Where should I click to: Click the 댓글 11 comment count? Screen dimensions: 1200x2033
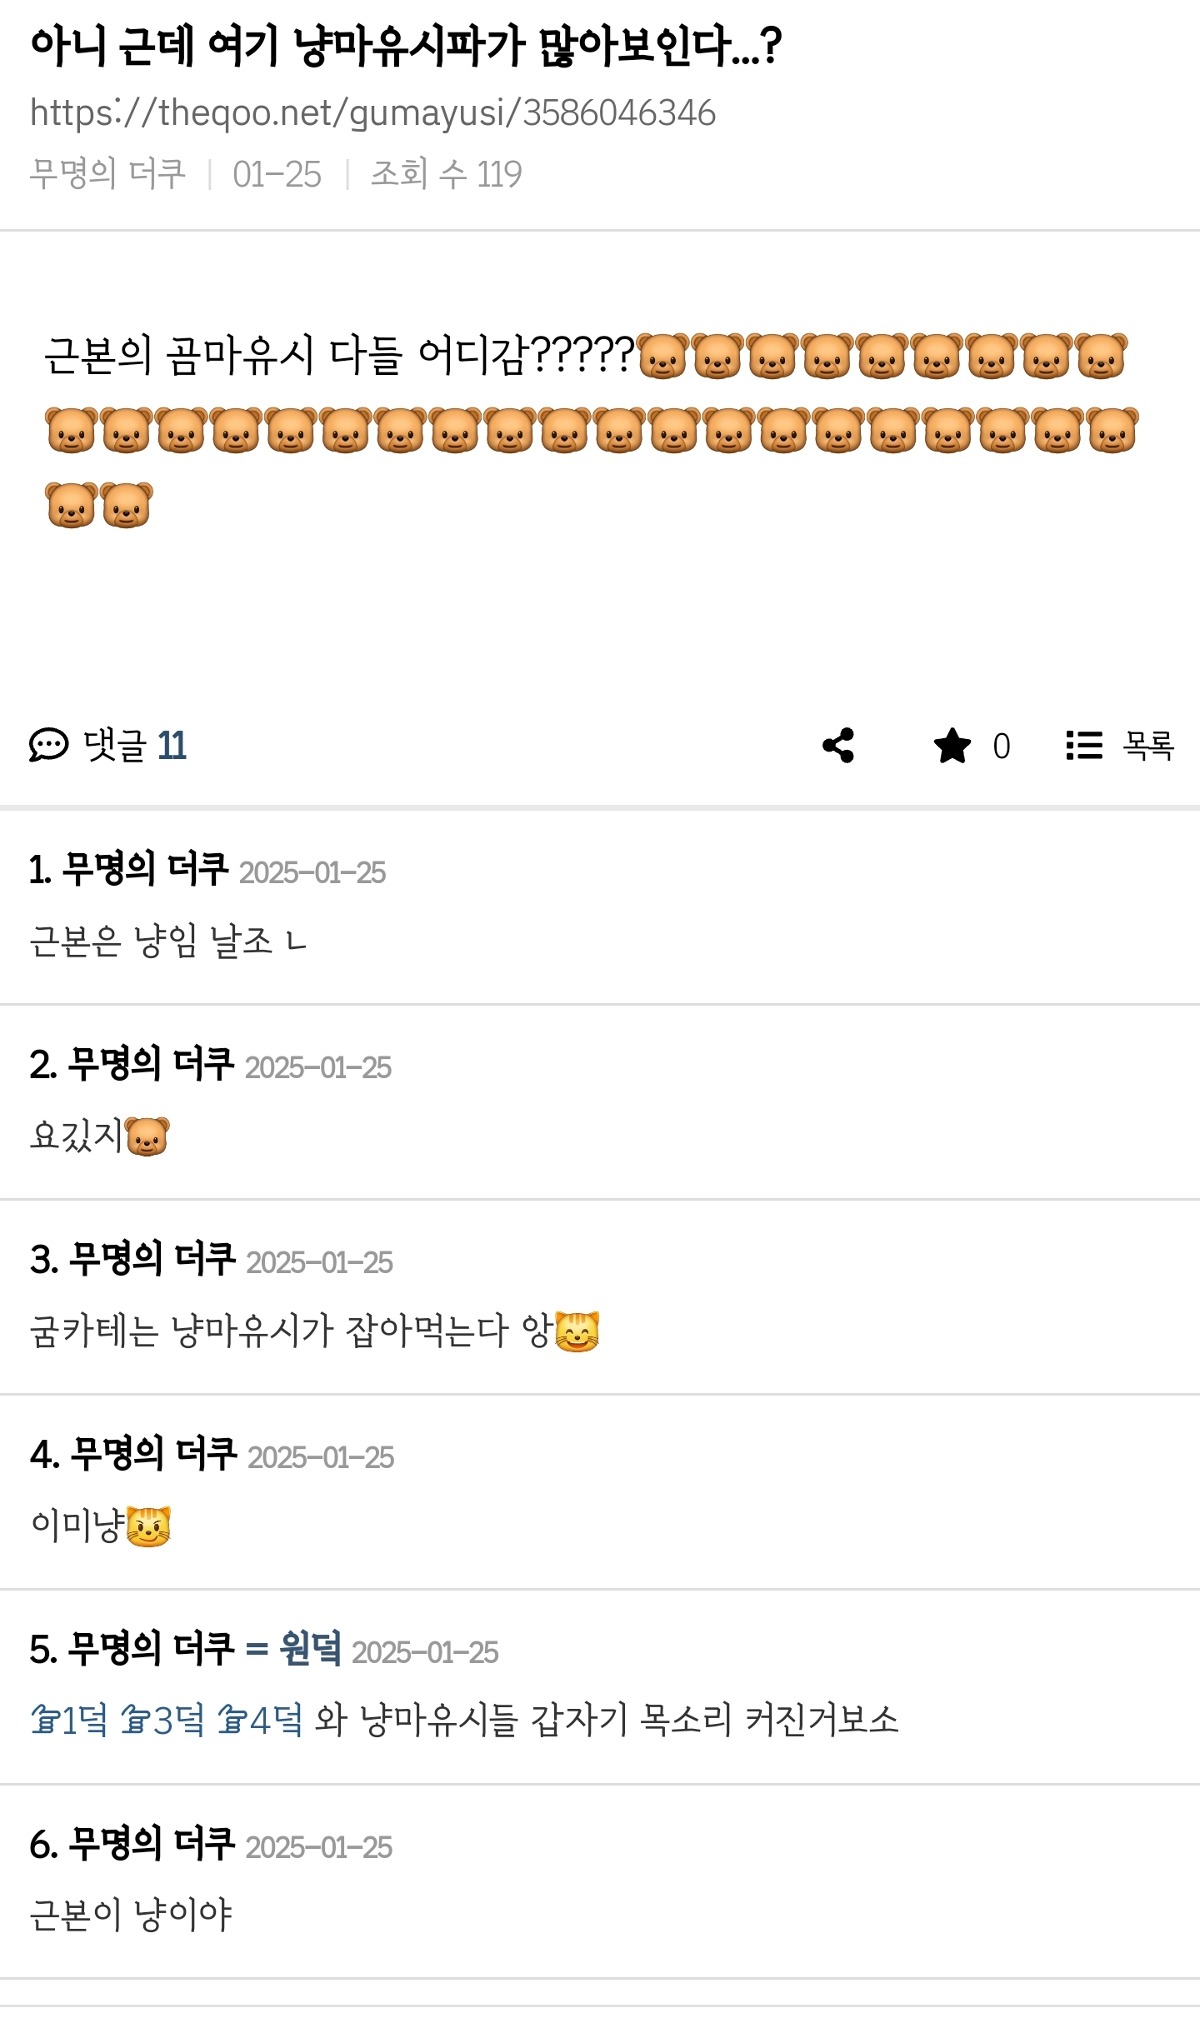[x=135, y=745]
